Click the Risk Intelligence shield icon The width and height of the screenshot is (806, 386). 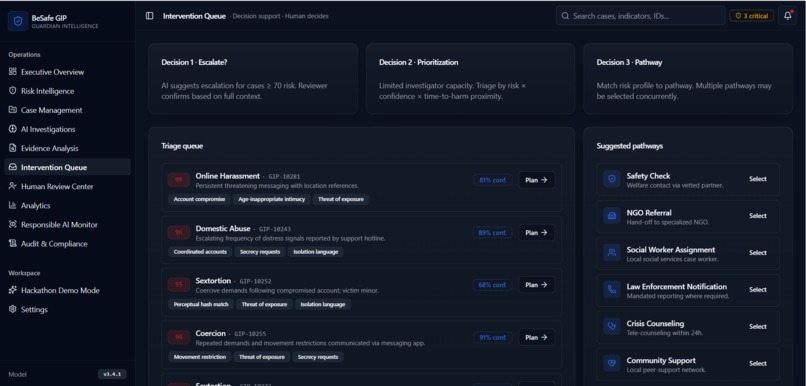click(13, 91)
